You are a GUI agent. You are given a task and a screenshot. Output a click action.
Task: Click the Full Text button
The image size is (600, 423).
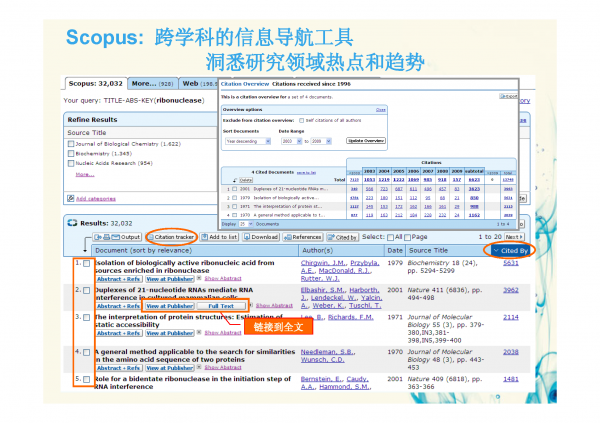(x=221, y=306)
